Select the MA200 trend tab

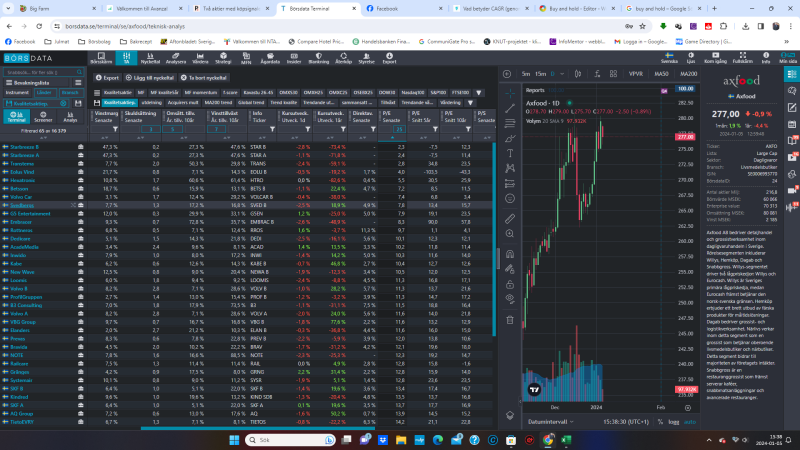pyautogui.click(x=218, y=103)
